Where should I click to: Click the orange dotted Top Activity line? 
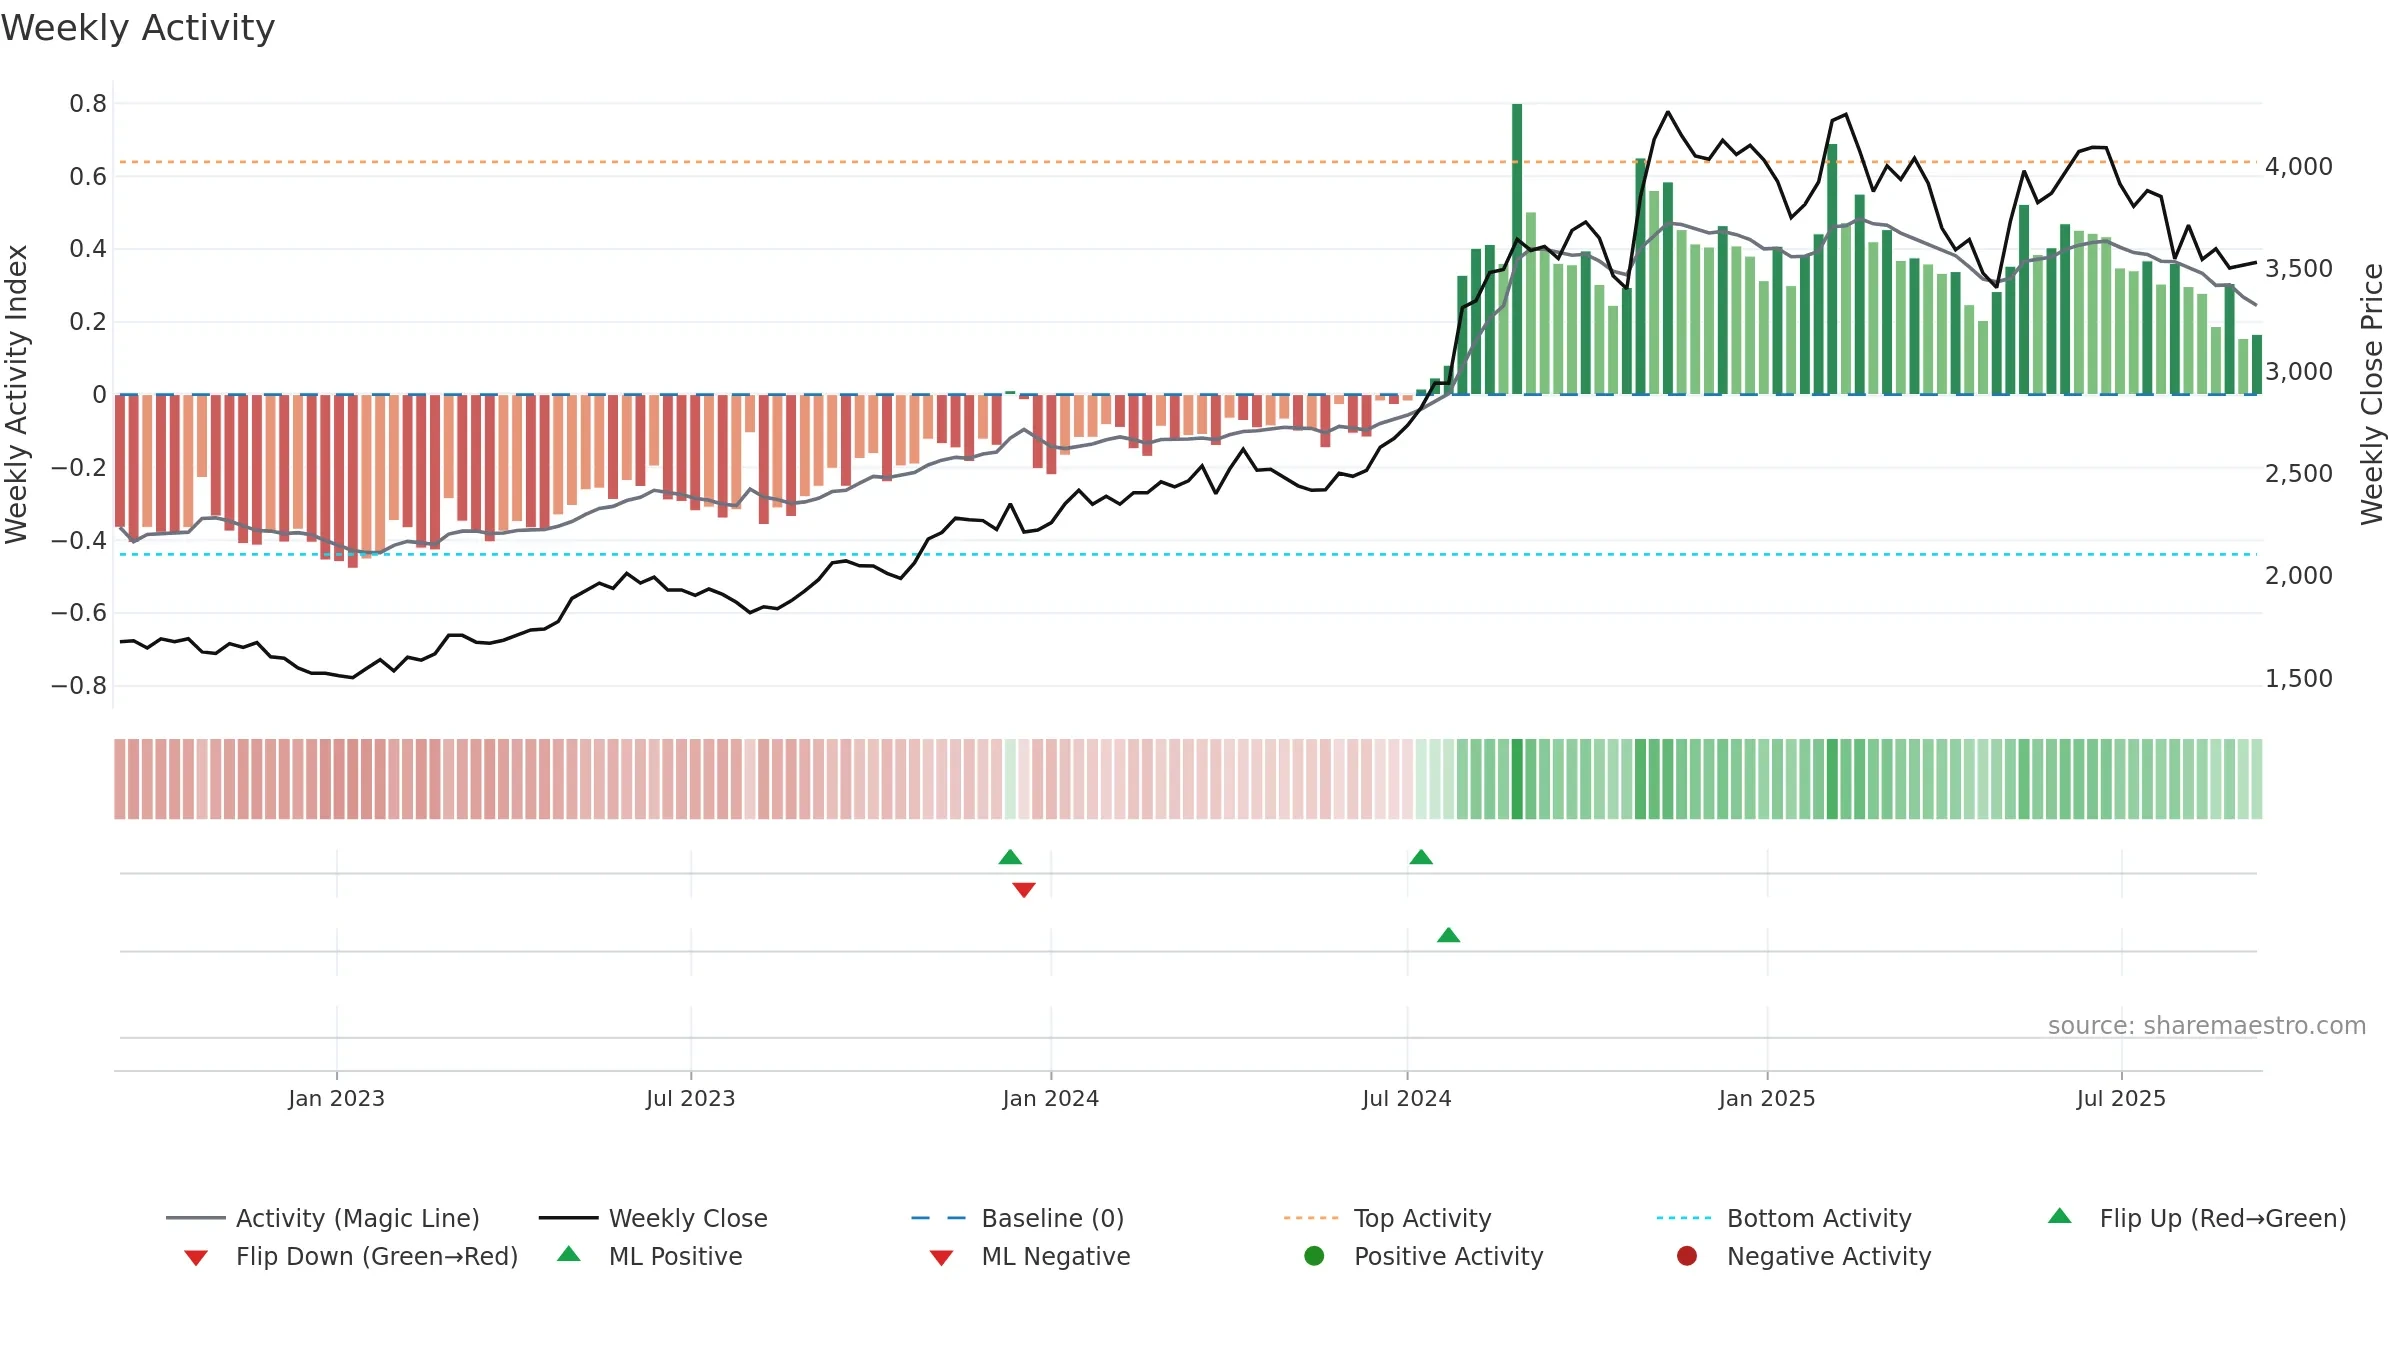pos(1188,162)
